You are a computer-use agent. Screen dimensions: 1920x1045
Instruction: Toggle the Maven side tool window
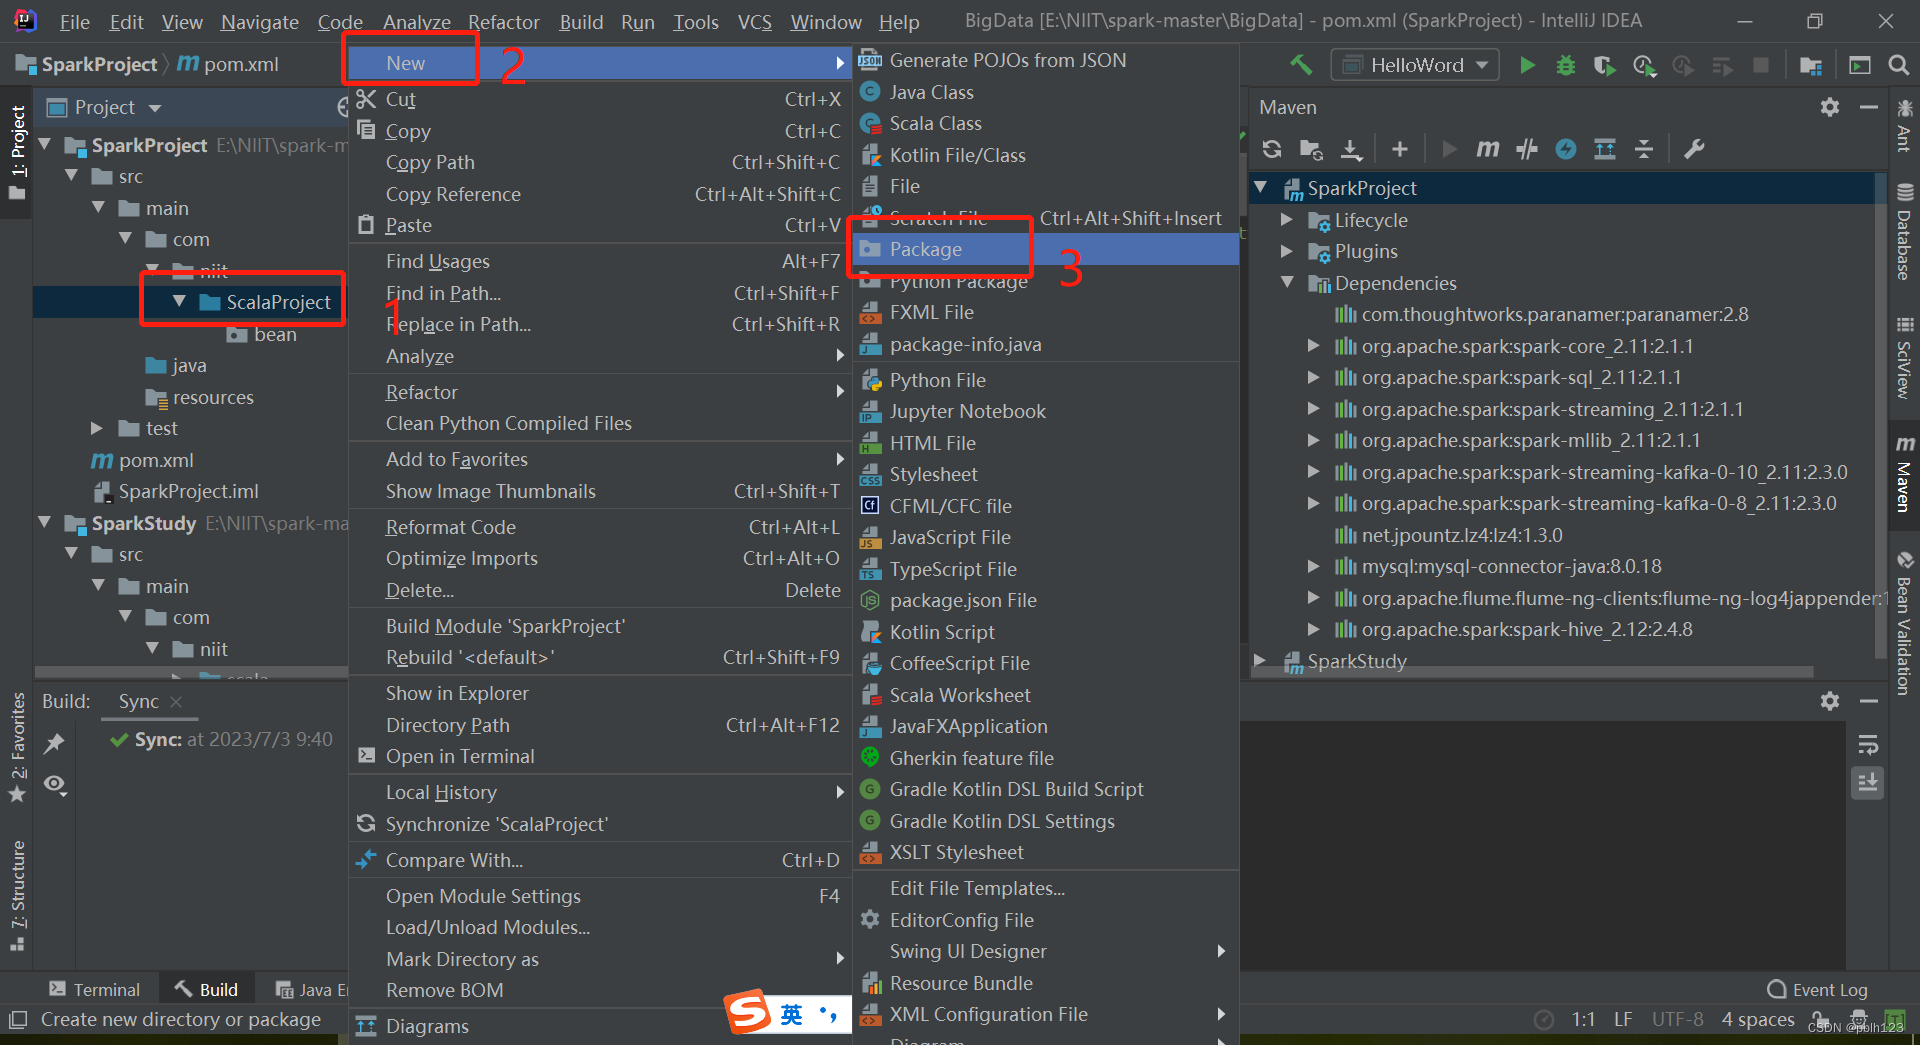coord(1904,473)
